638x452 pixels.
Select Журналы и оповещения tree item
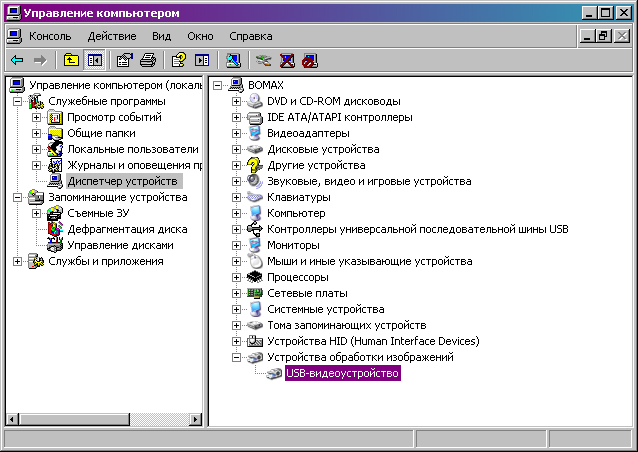tap(134, 165)
